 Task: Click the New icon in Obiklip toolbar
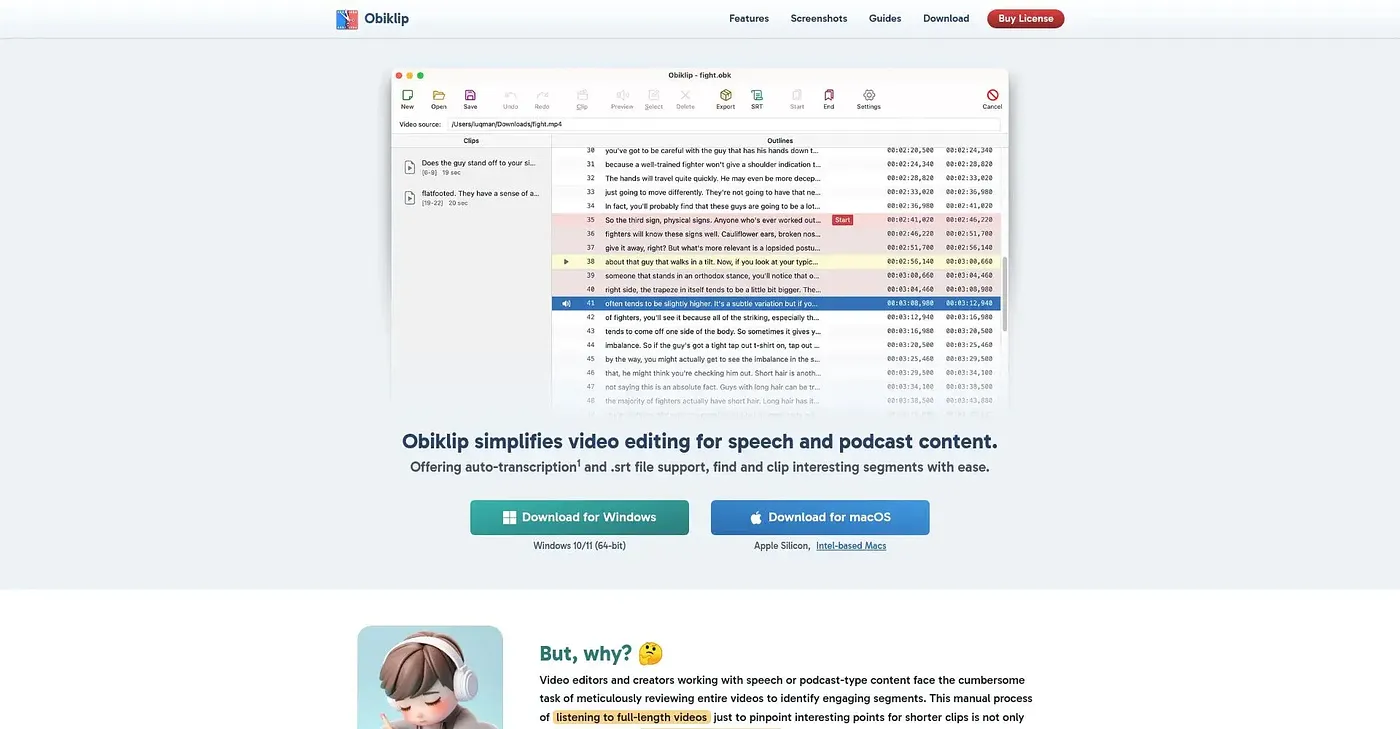pos(407,95)
